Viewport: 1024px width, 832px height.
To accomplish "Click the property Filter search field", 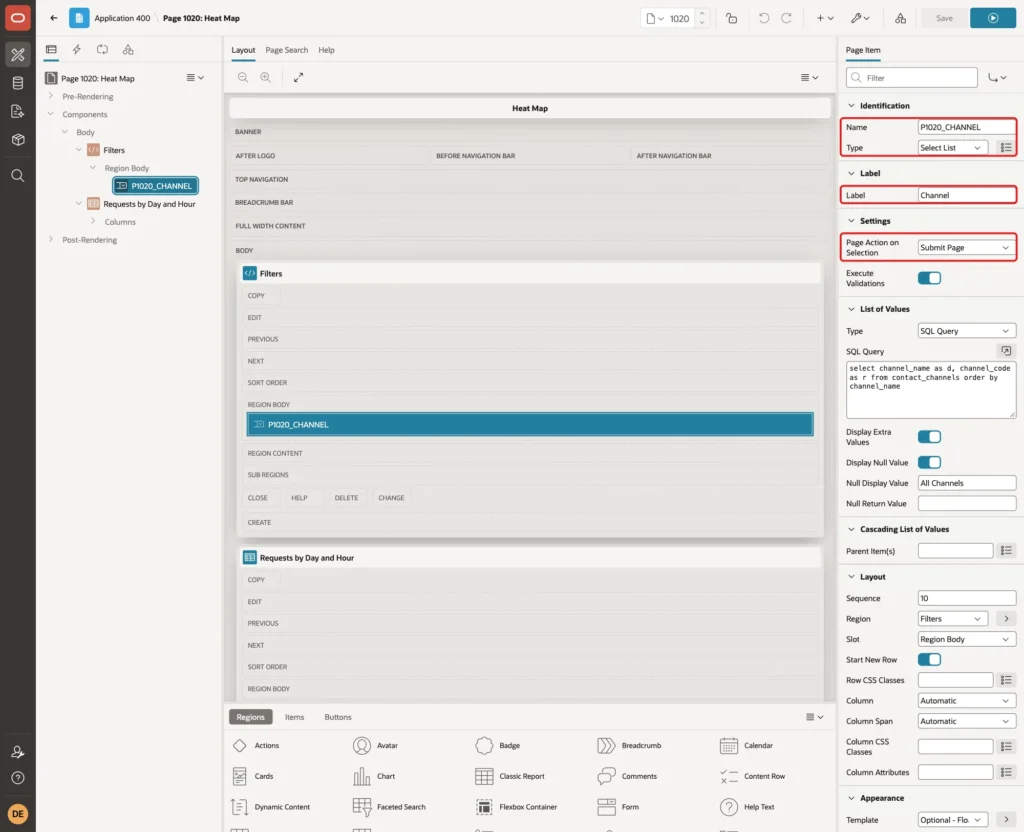I will pyautogui.click(x=912, y=78).
